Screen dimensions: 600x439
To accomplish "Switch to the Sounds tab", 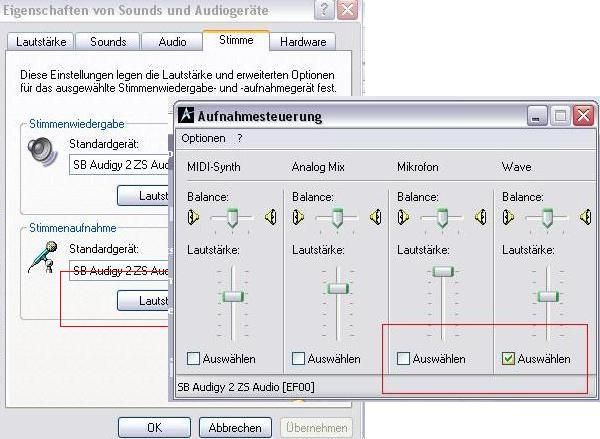I will tap(108, 42).
